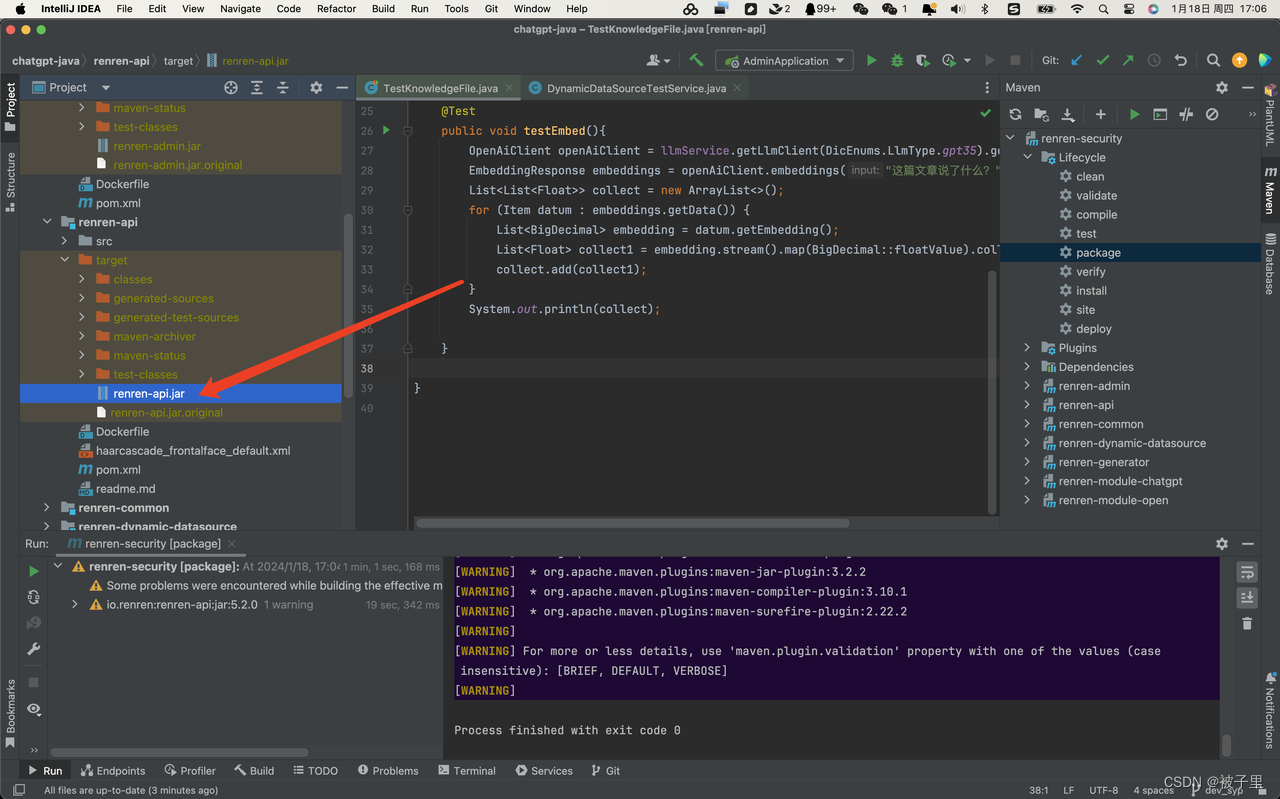Toggle the Bookmarks tool window stripe
The width and height of the screenshot is (1280, 799).
click(x=10, y=713)
